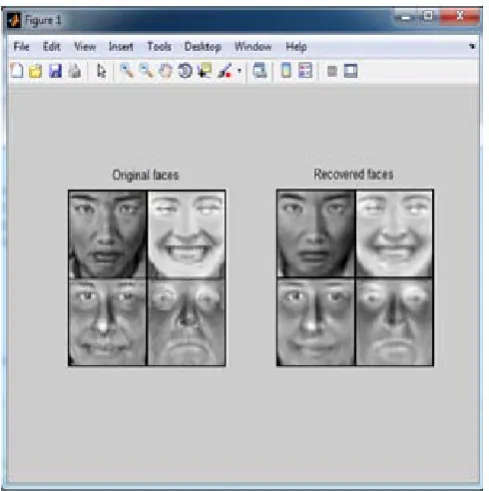Screen dimensions: 489x491
Task: Select the Edit Plot arrow tool
Action: [101, 71]
